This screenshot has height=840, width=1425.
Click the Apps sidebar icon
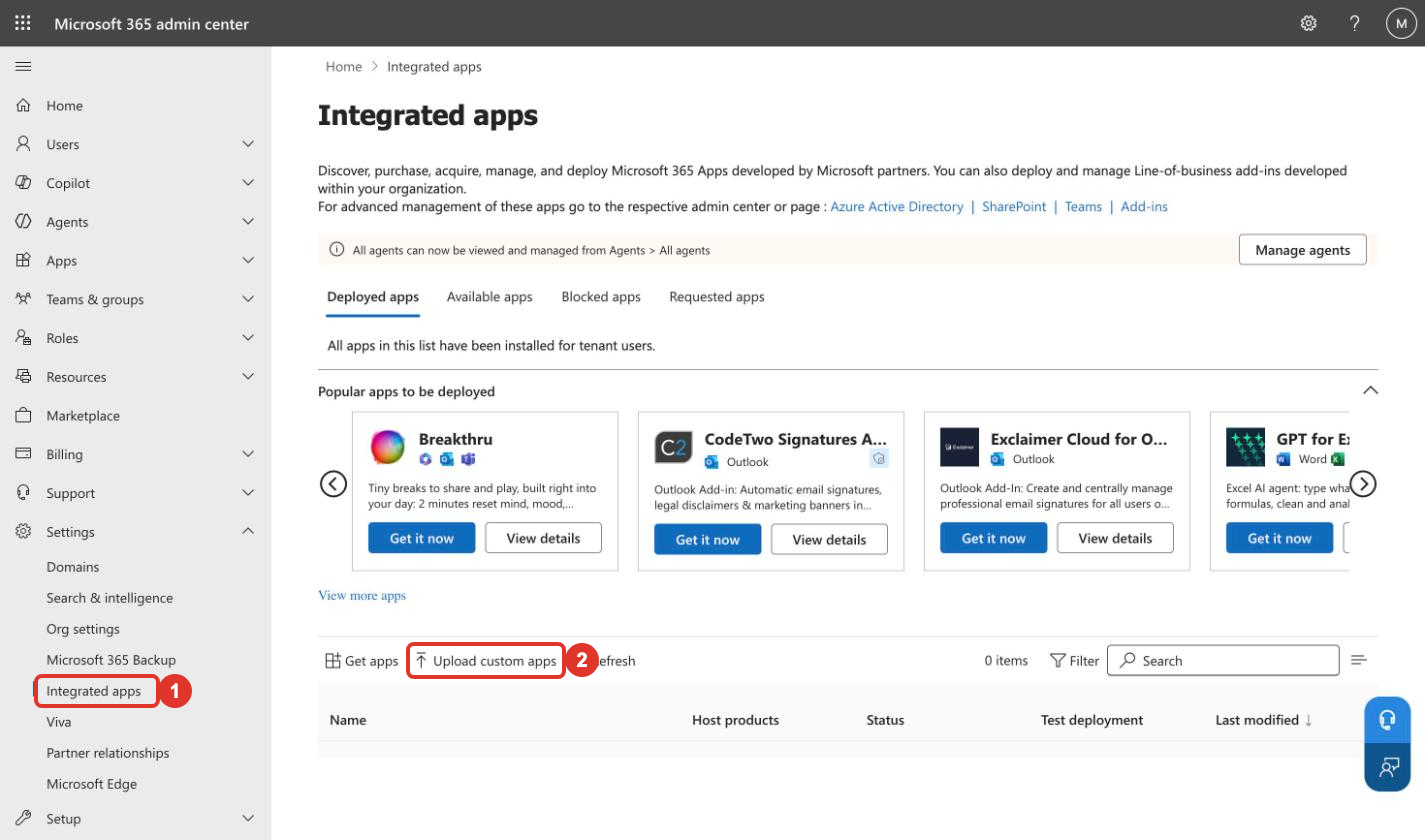(24, 260)
